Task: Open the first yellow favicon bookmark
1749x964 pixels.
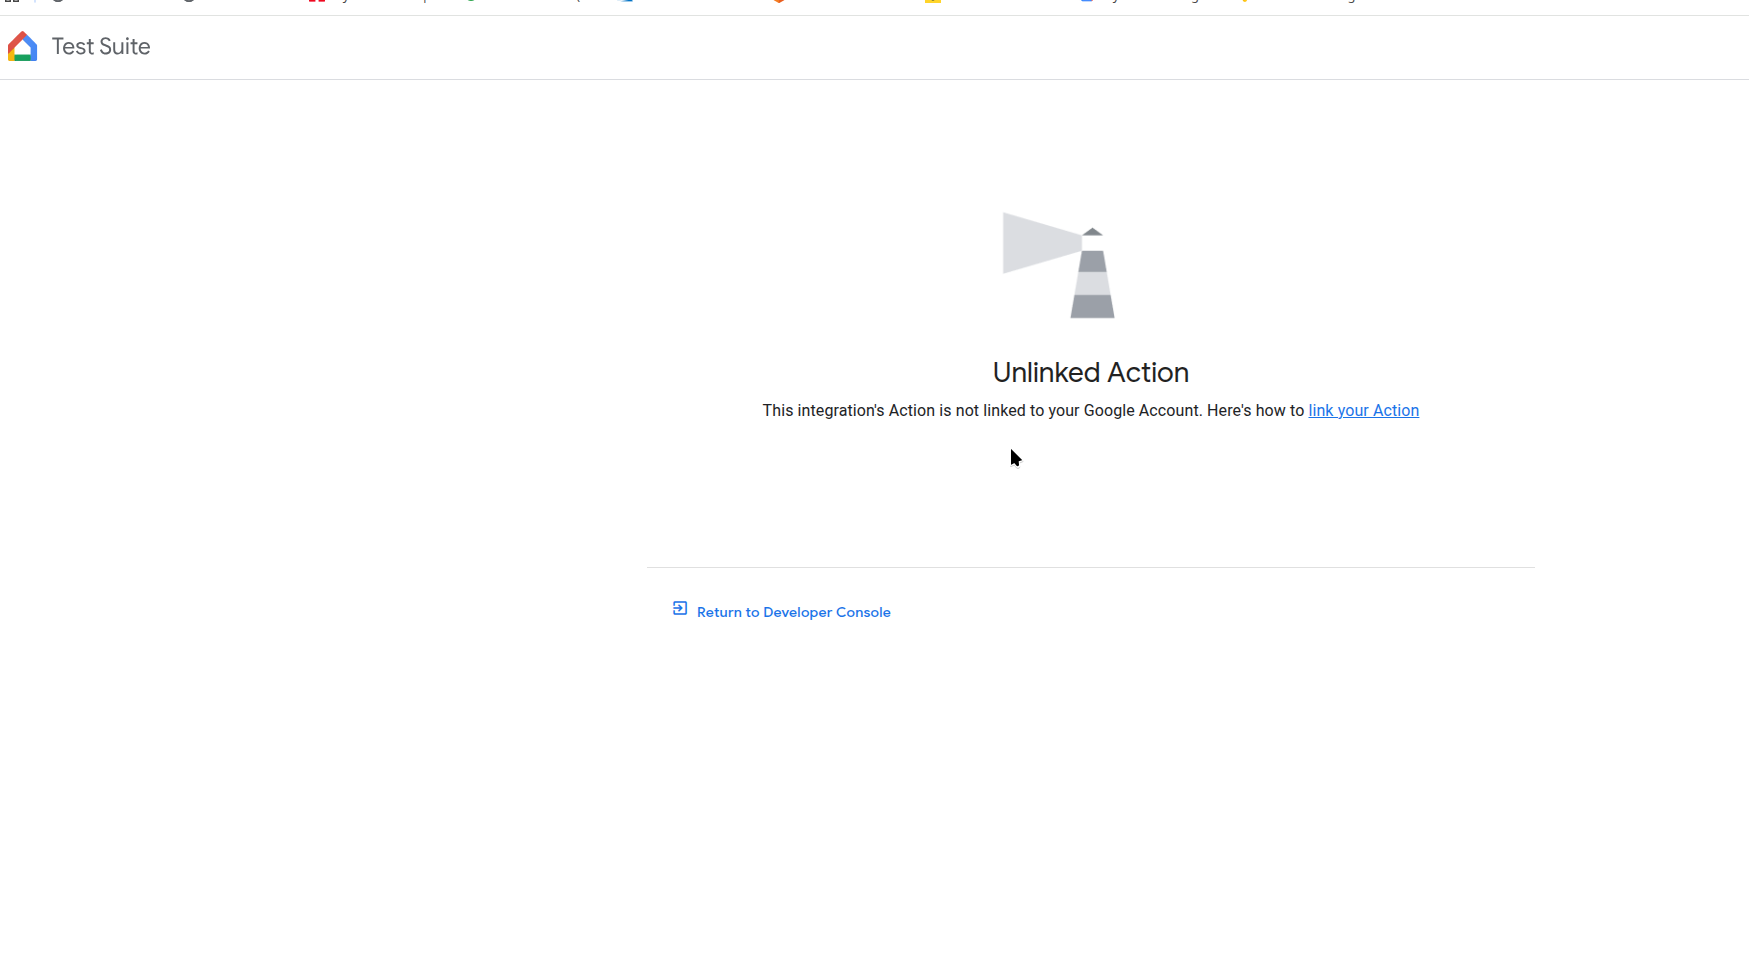Action: coord(932,2)
